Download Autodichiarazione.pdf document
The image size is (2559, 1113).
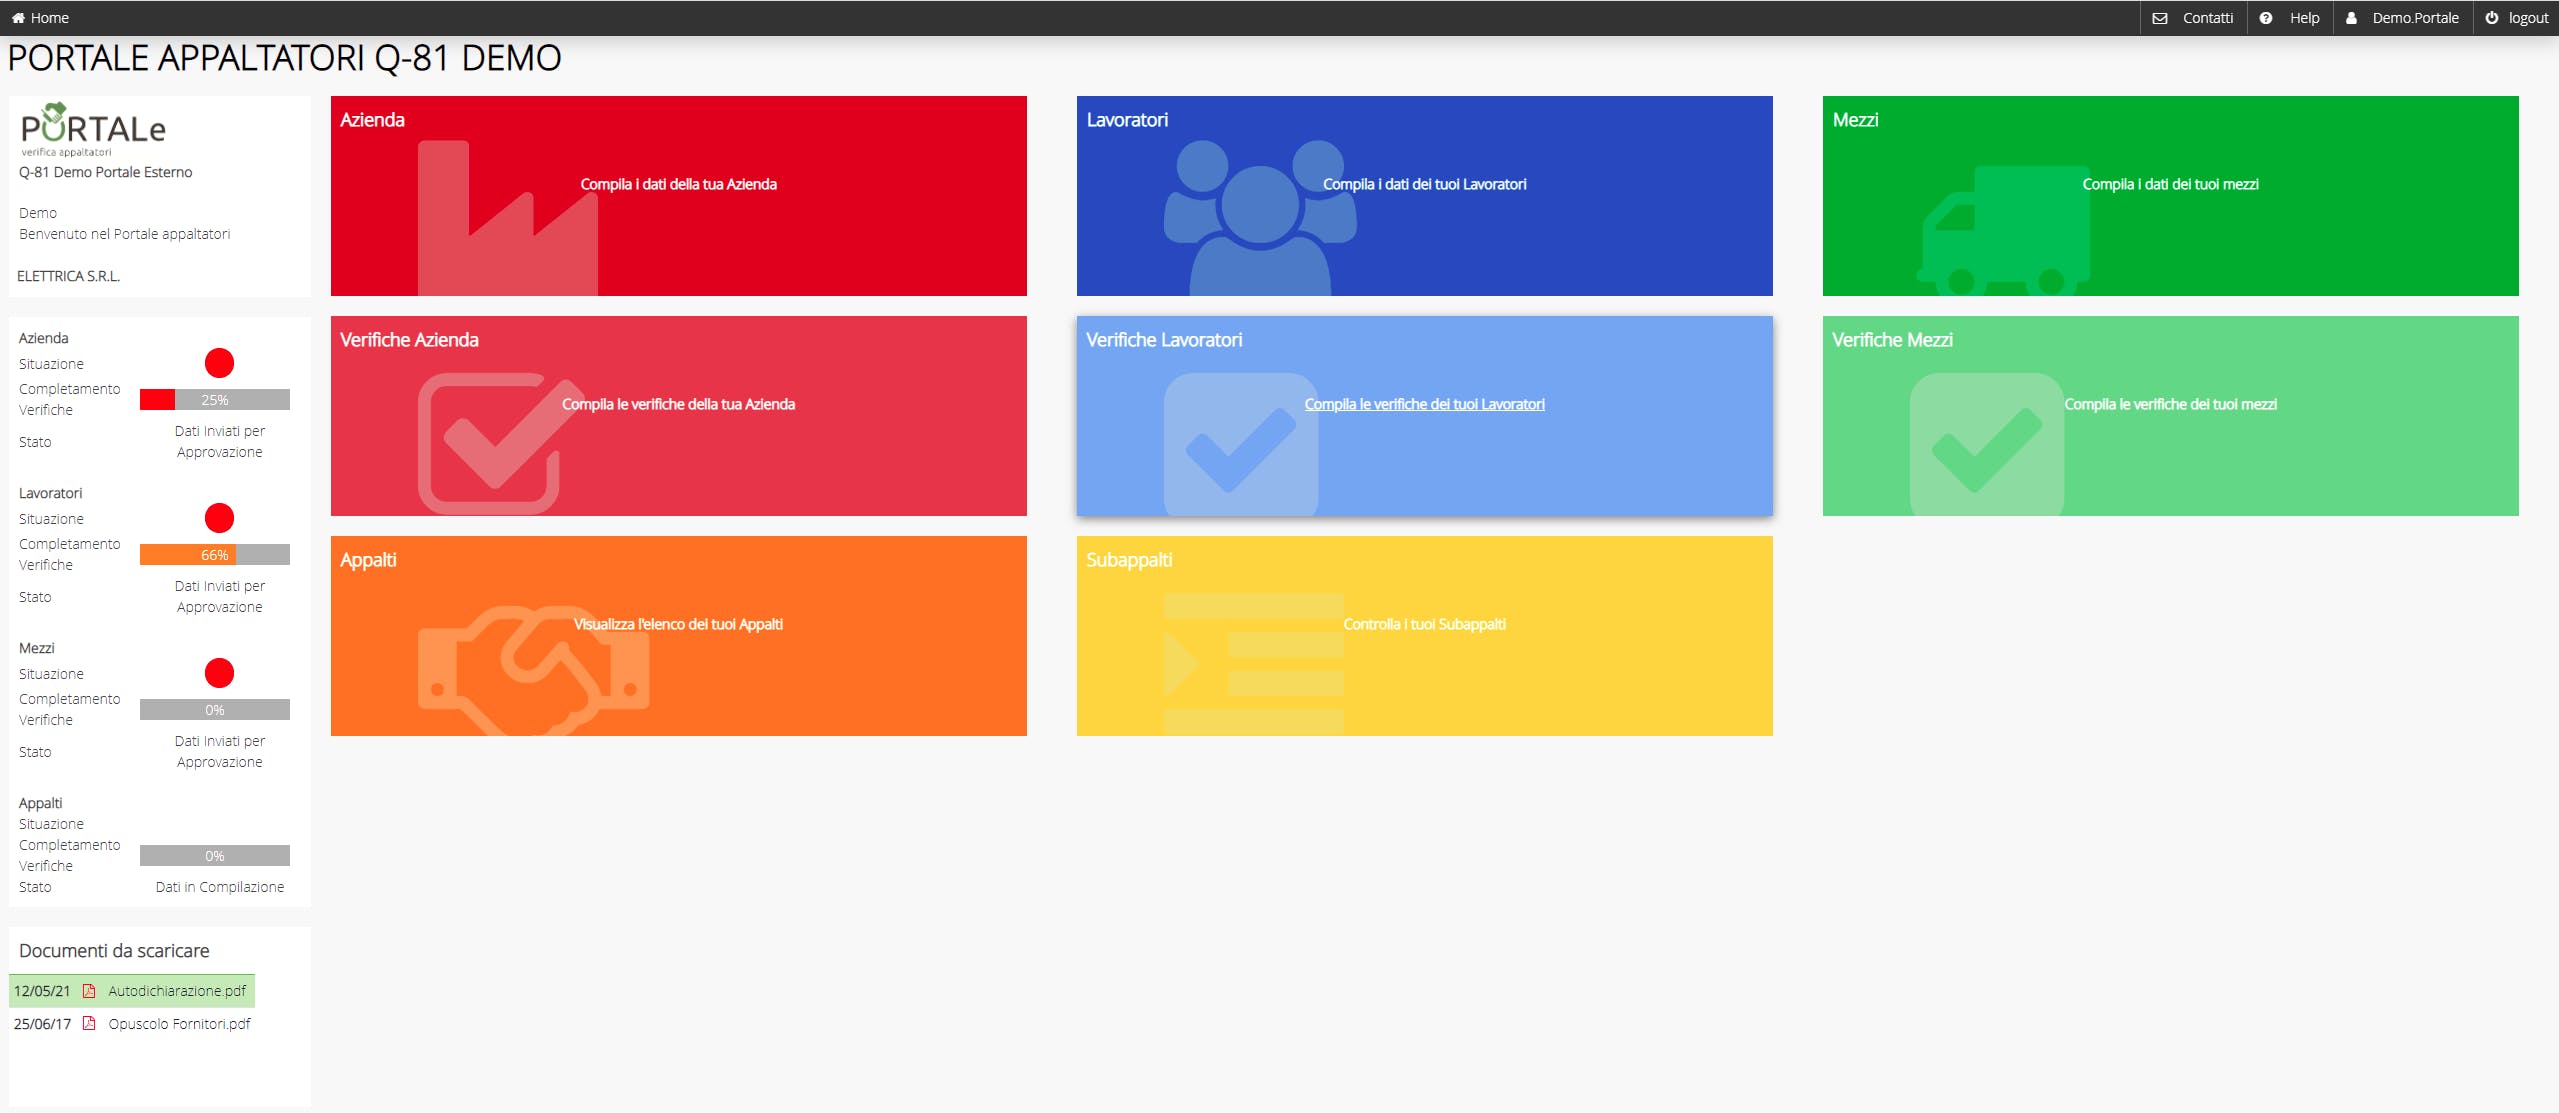(177, 991)
